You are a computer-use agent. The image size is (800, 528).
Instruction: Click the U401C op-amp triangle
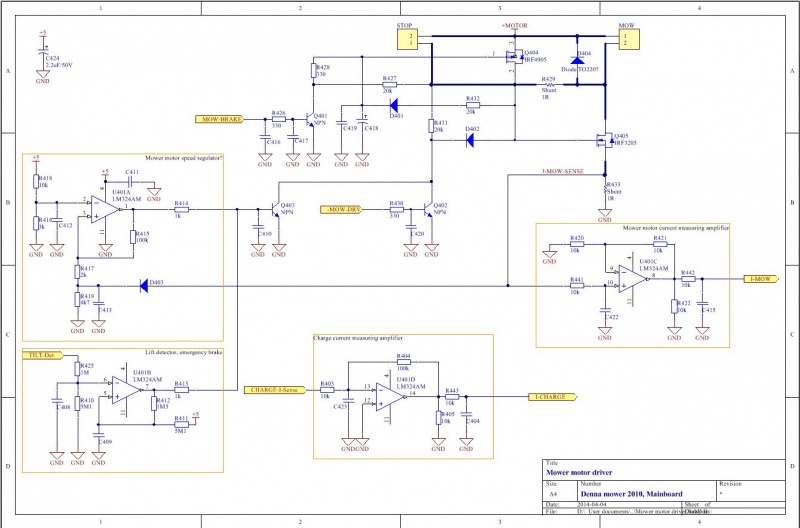point(633,279)
